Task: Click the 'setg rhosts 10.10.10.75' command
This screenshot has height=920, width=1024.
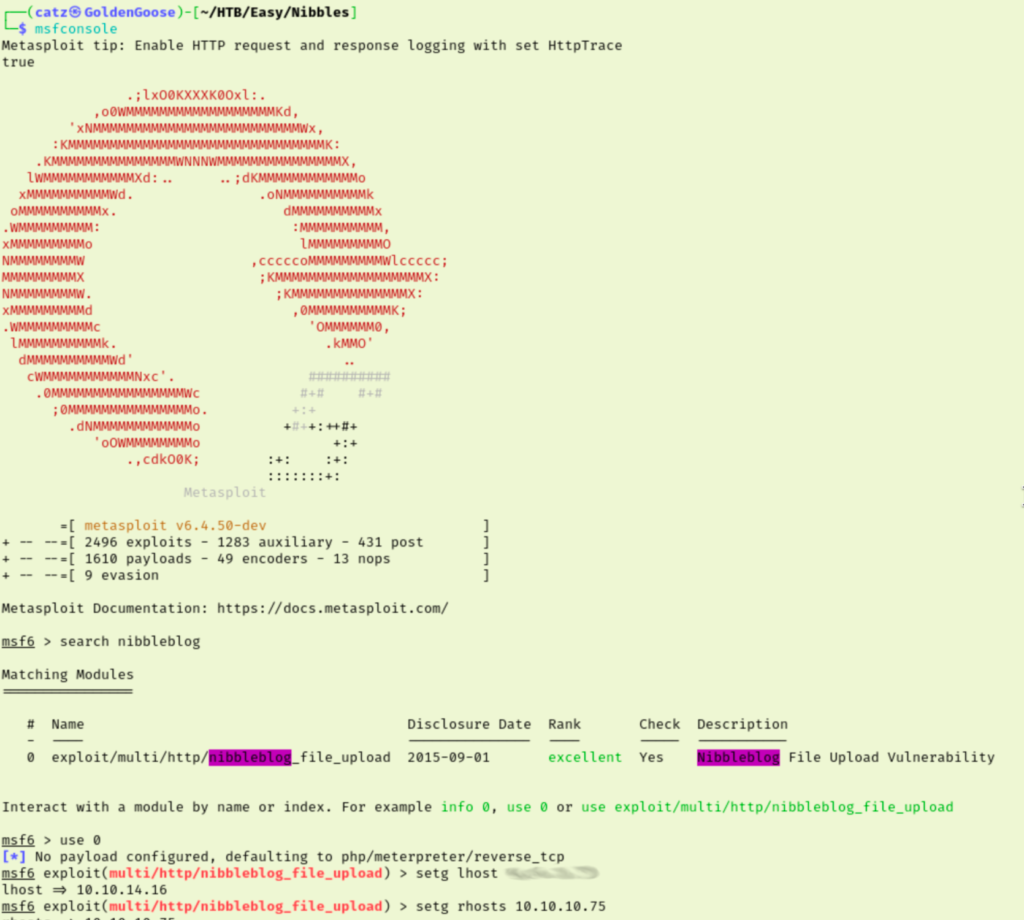Action: [x=511, y=906]
